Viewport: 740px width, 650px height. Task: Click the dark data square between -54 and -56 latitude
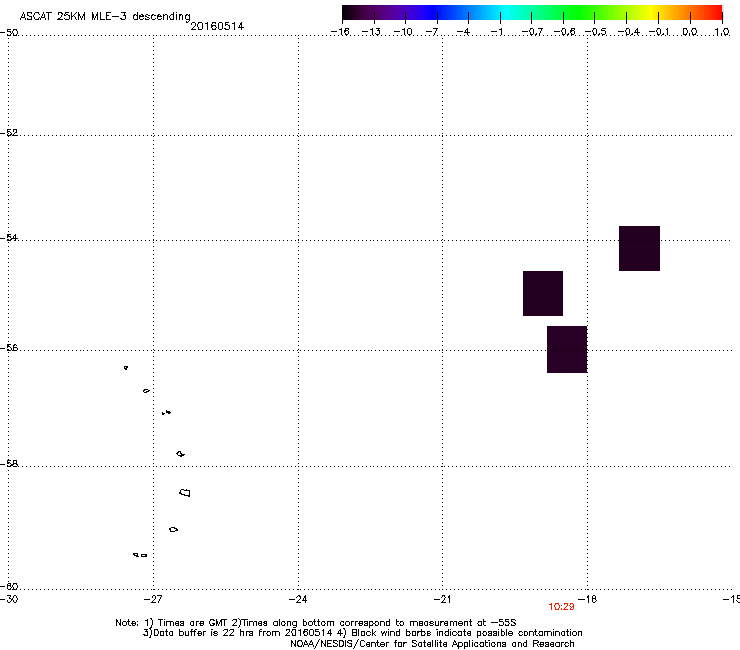[x=543, y=293]
